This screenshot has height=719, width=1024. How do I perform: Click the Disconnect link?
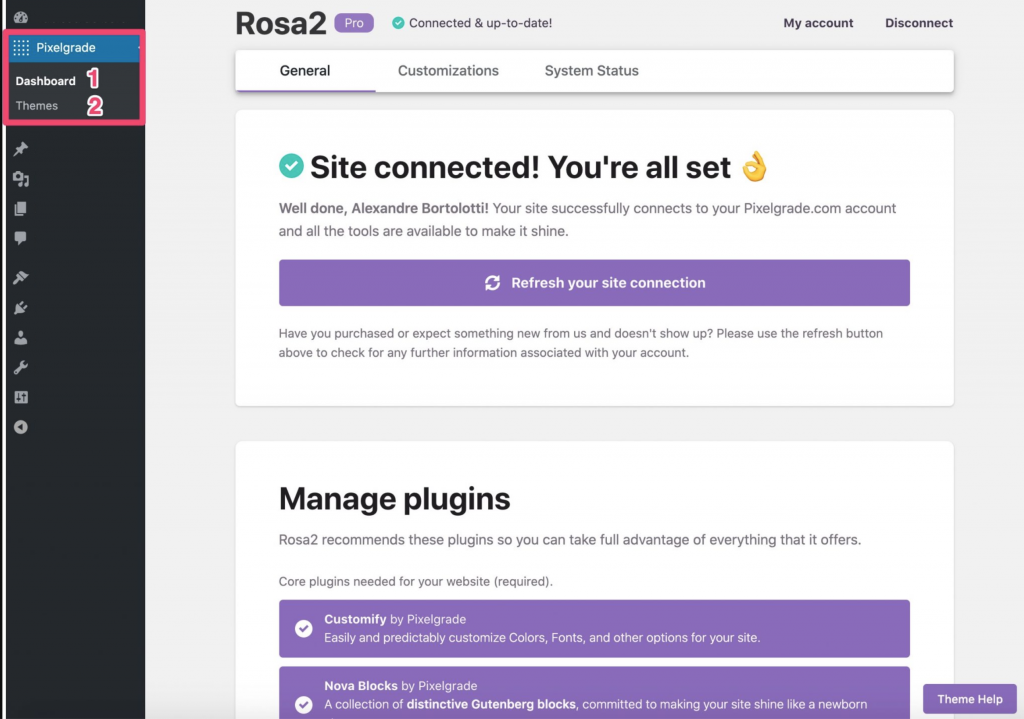918,22
